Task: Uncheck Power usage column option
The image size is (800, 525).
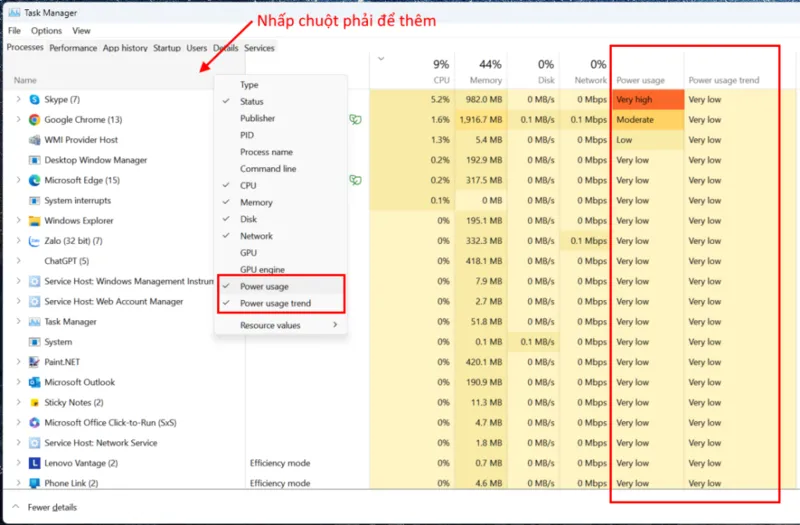Action: click(281, 286)
